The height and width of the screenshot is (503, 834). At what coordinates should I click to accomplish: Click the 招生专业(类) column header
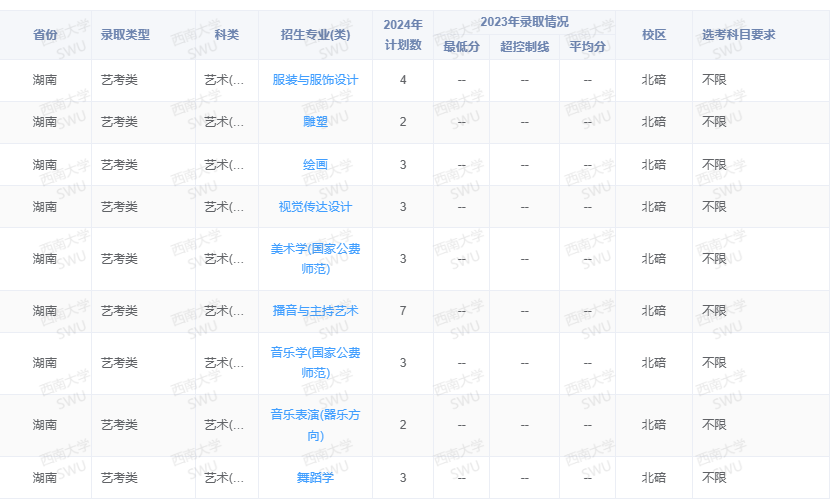(x=315, y=35)
